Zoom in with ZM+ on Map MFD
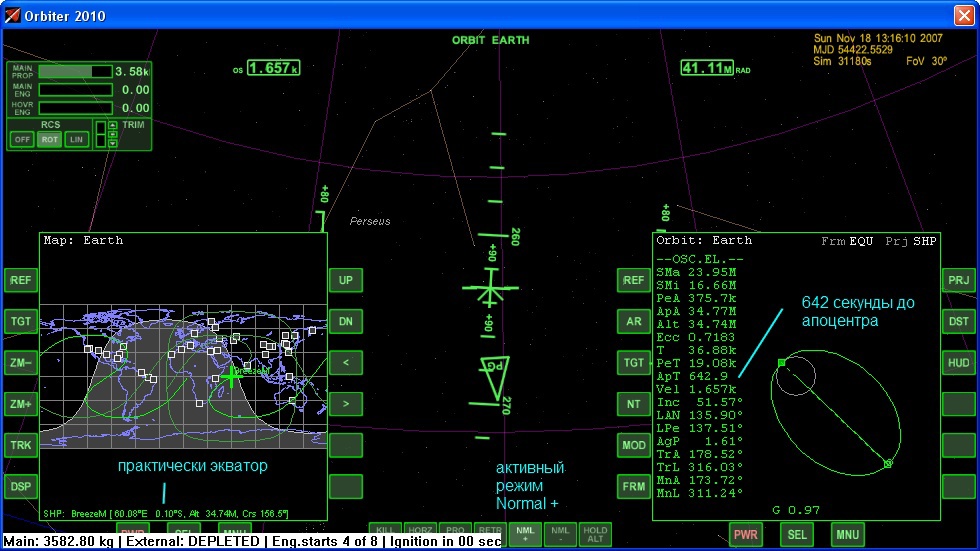The height and width of the screenshot is (551, 980). [21, 404]
